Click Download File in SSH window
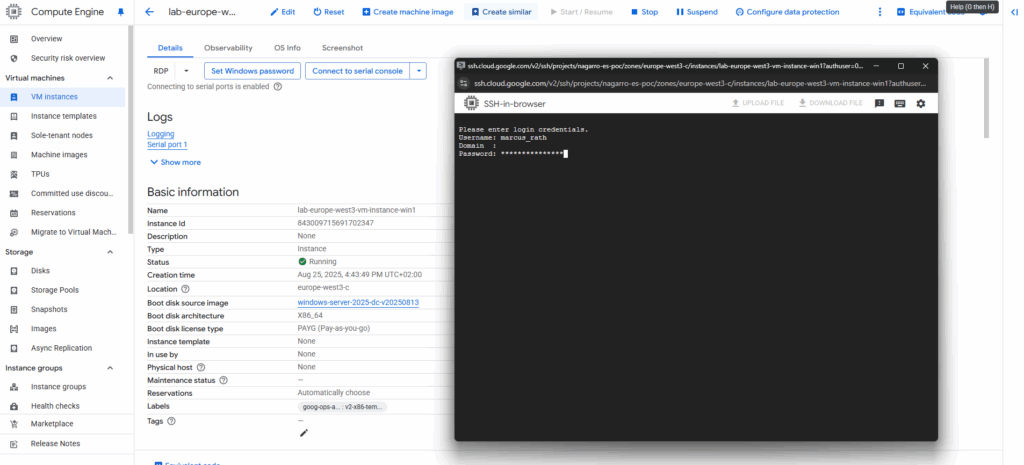This screenshot has height=465, width=1024. click(831, 103)
